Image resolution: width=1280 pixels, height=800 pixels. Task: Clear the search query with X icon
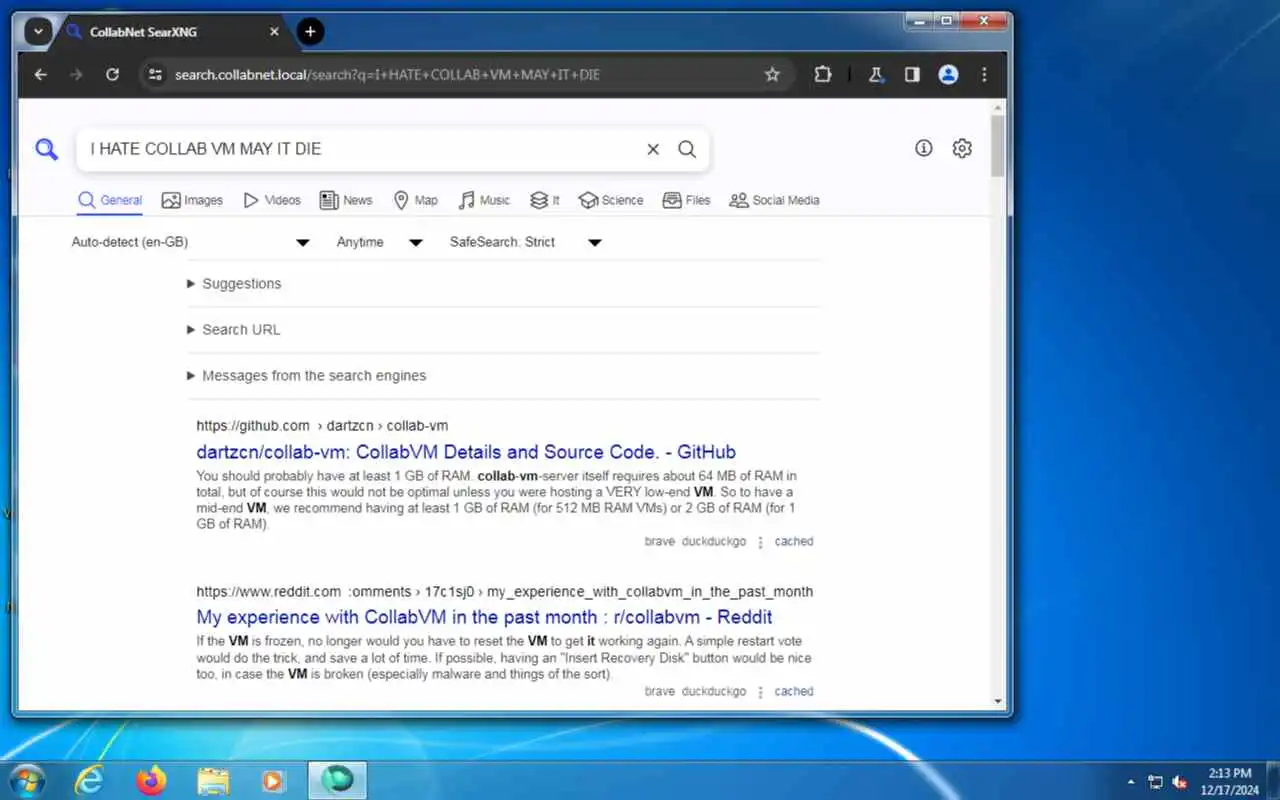click(653, 149)
